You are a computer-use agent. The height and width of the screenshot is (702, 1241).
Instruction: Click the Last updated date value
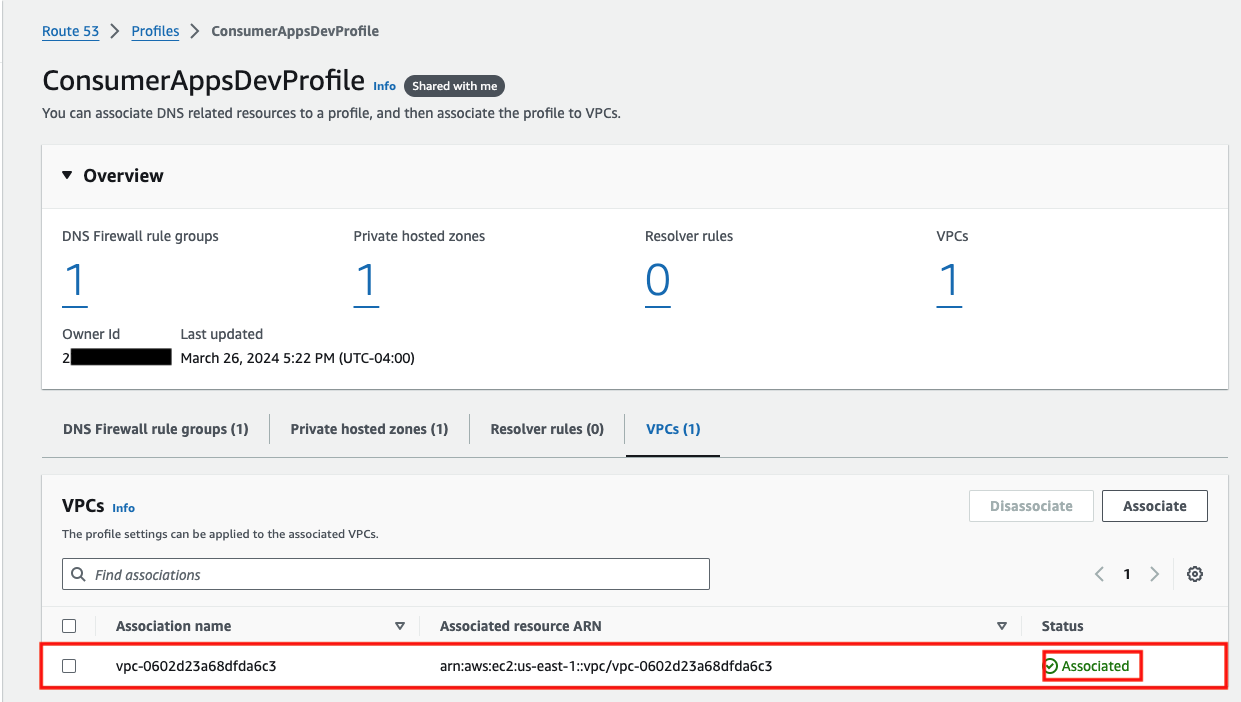click(297, 358)
